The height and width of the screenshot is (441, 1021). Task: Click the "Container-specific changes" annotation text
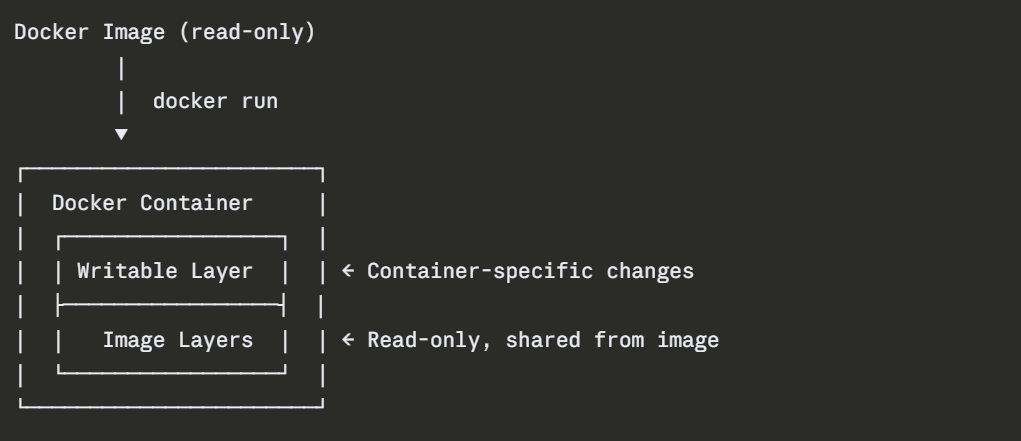pos(530,271)
